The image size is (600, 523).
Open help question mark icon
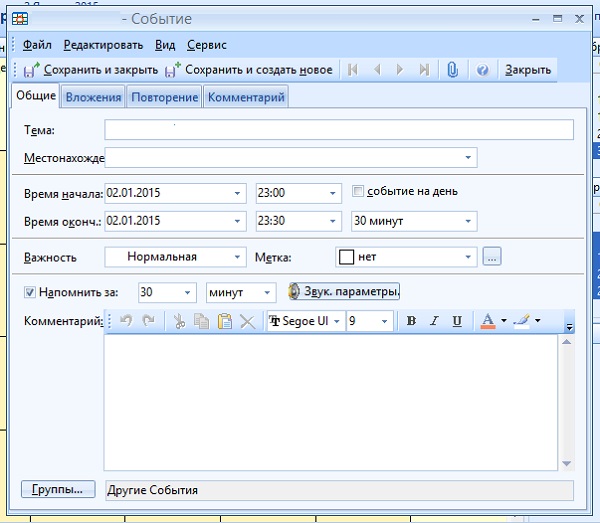pyautogui.click(x=482, y=70)
